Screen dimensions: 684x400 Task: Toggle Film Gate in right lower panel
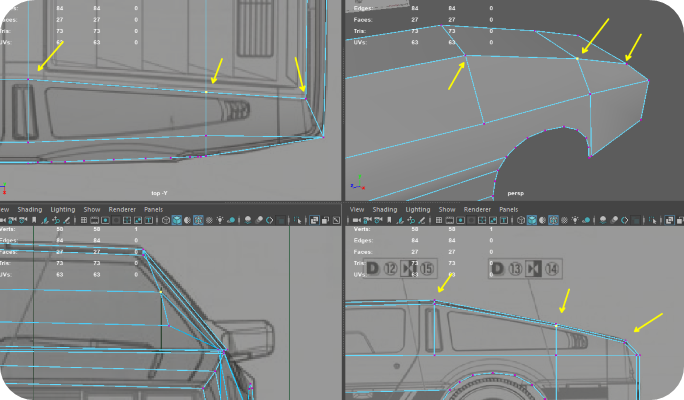(x=449, y=220)
